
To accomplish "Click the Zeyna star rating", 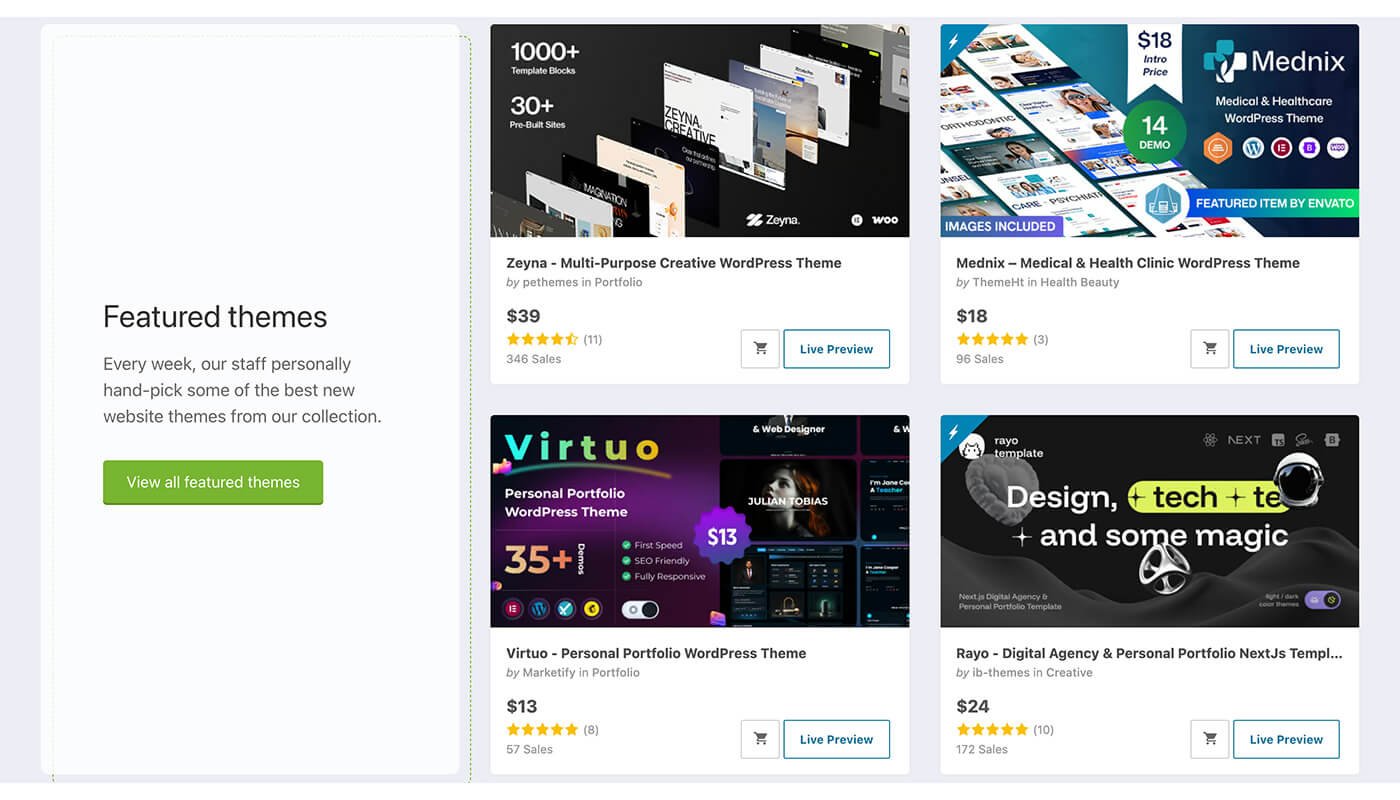I will pyautogui.click(x=542, y=339).
